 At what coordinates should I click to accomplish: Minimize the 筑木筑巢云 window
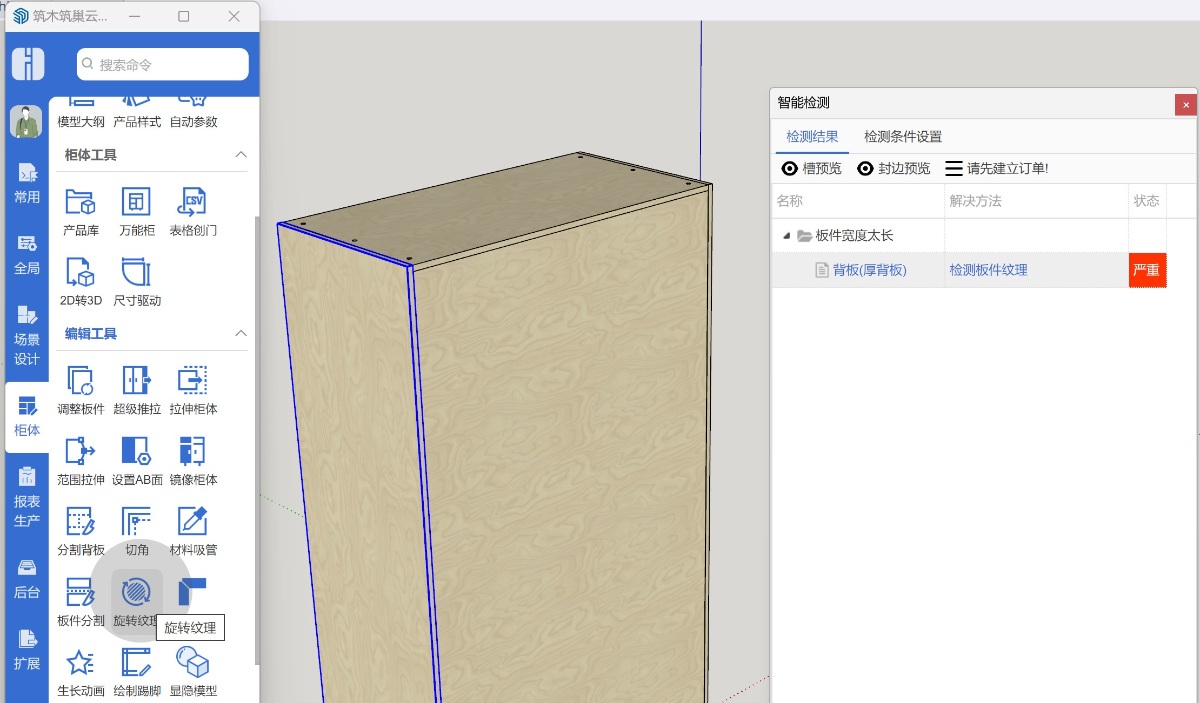[x=134, y=16]
